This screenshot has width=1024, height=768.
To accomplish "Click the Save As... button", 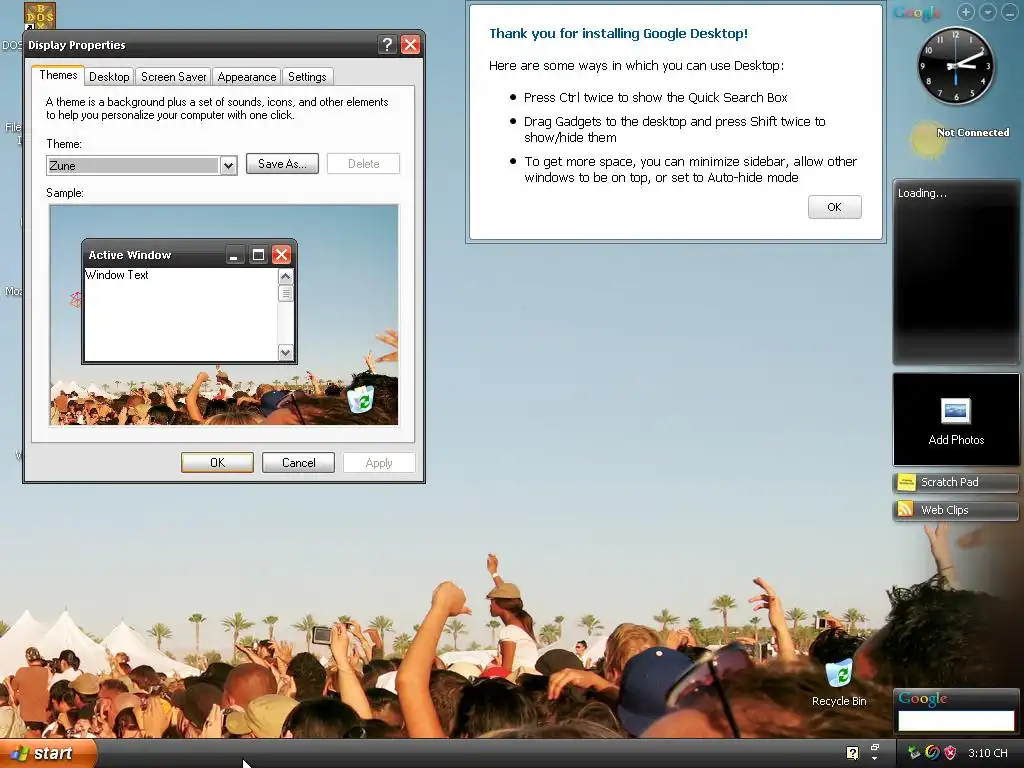I will pyautogui.click(x=282, y=164).
